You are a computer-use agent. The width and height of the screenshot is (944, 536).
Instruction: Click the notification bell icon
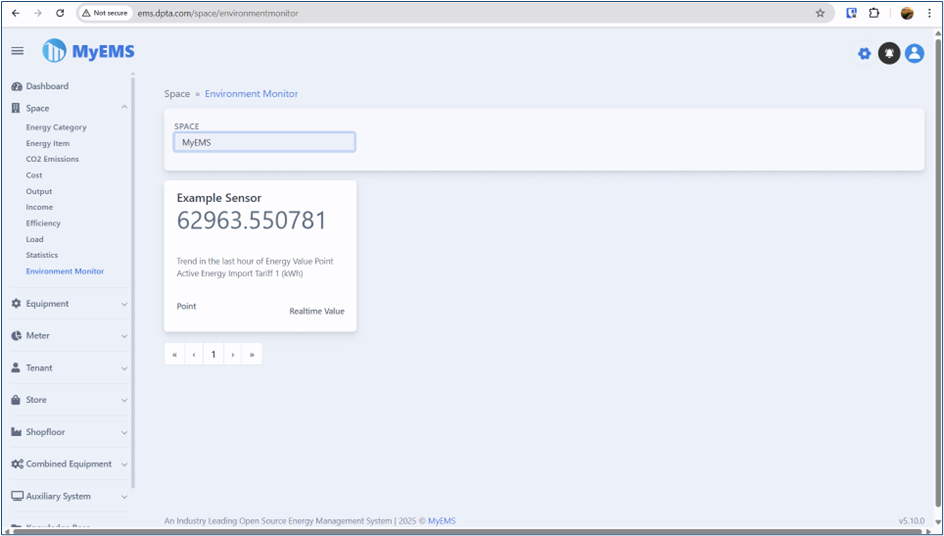click(889, 54)
